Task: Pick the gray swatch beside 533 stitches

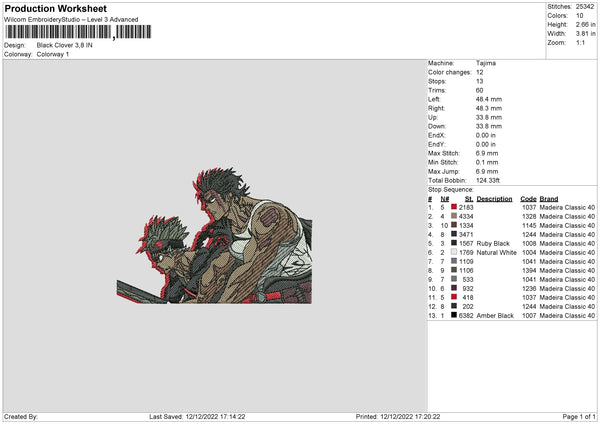Action: [454, 279]
